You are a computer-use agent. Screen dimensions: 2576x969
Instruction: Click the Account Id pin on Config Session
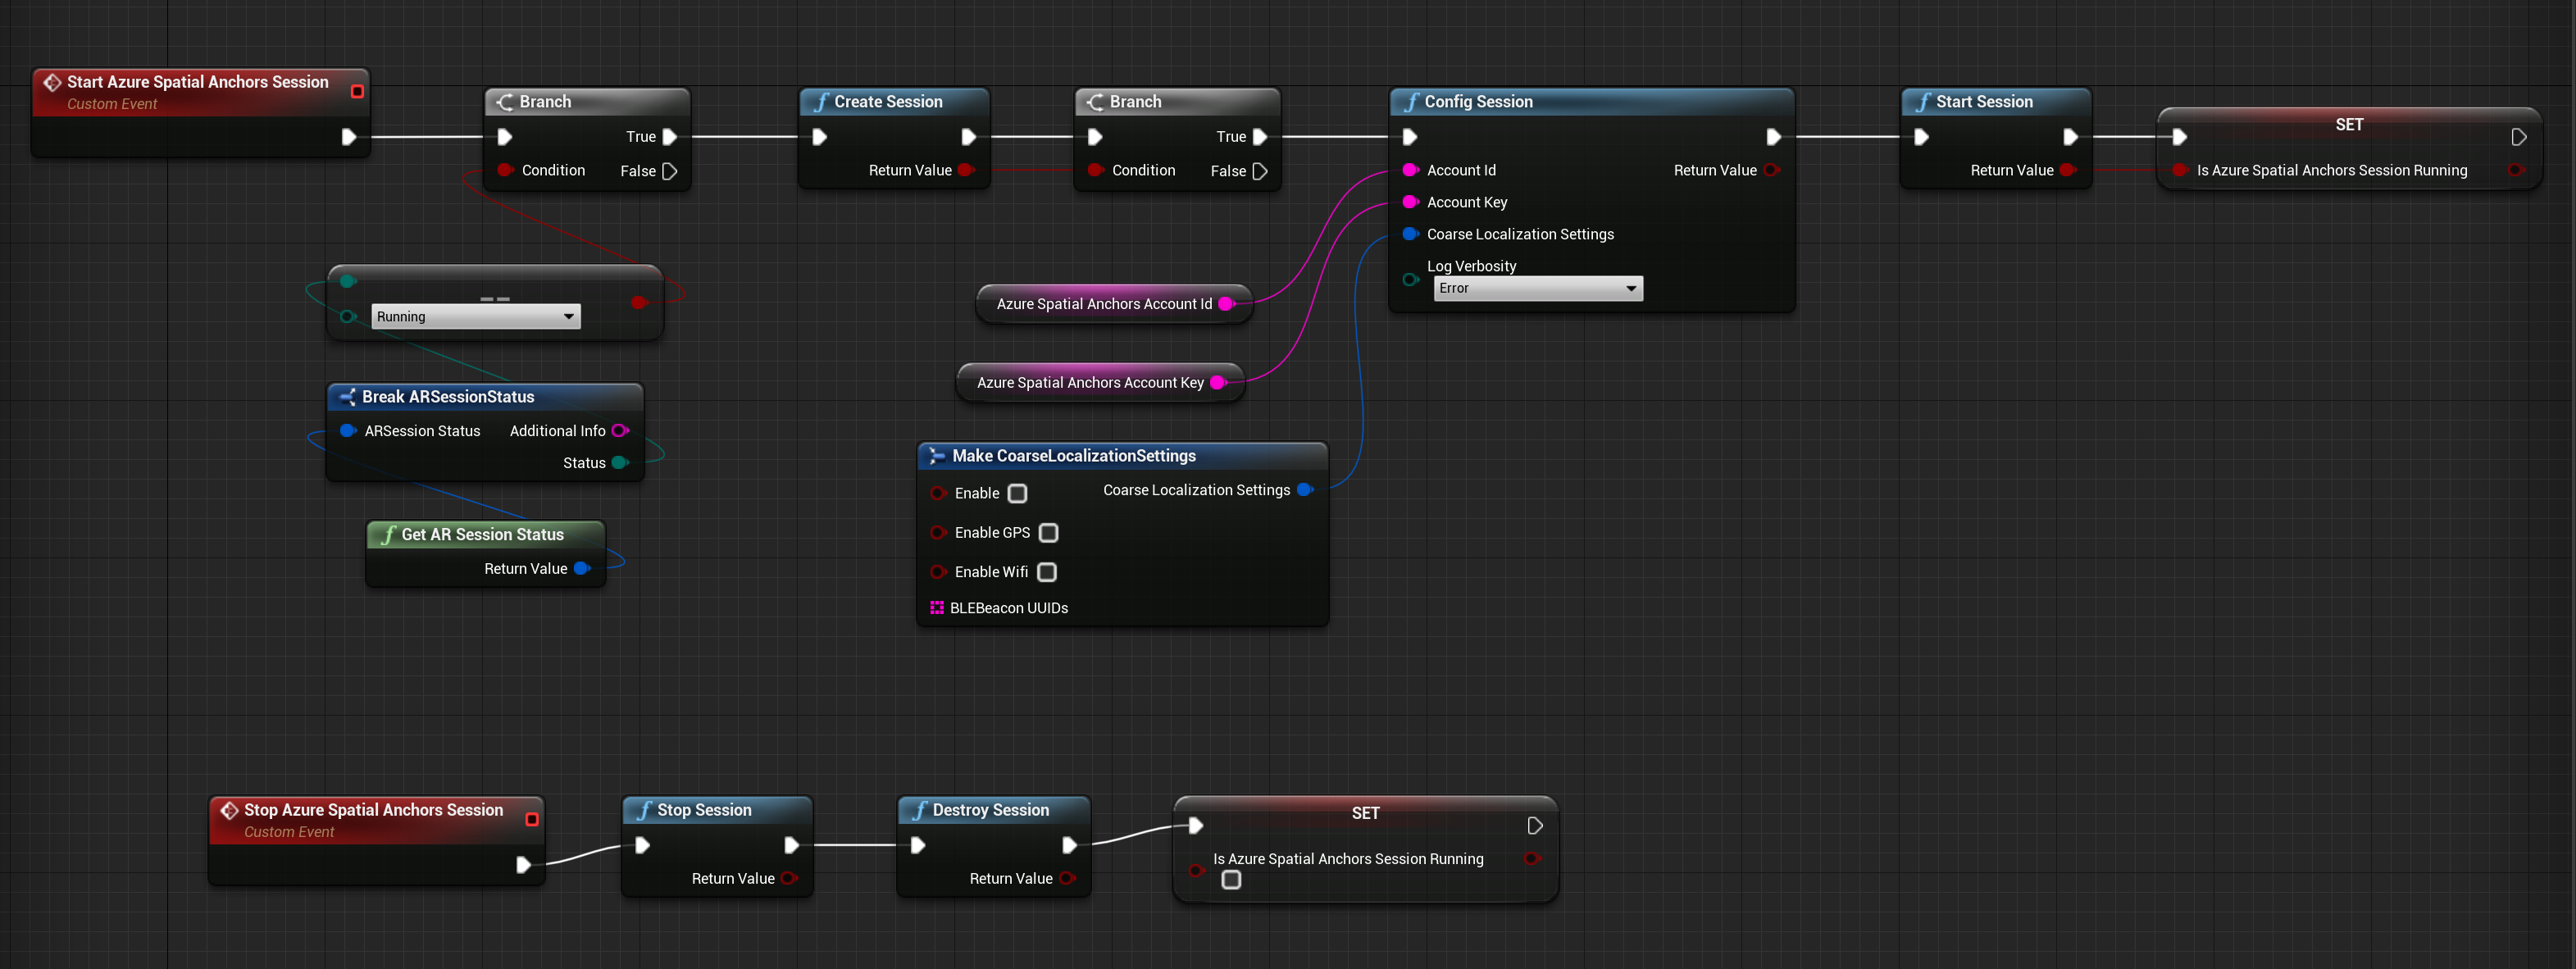coord(1411,170)
